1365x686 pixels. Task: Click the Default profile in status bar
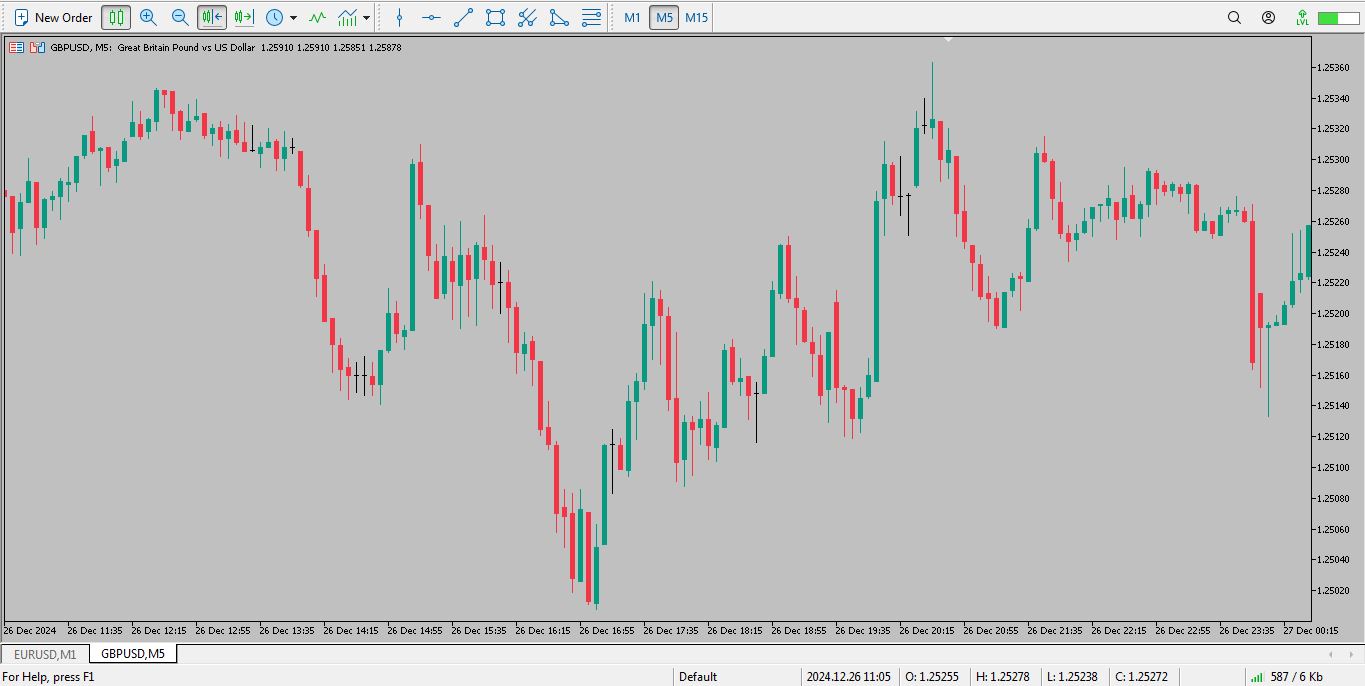pyautogui.click(x=698, y=677)
